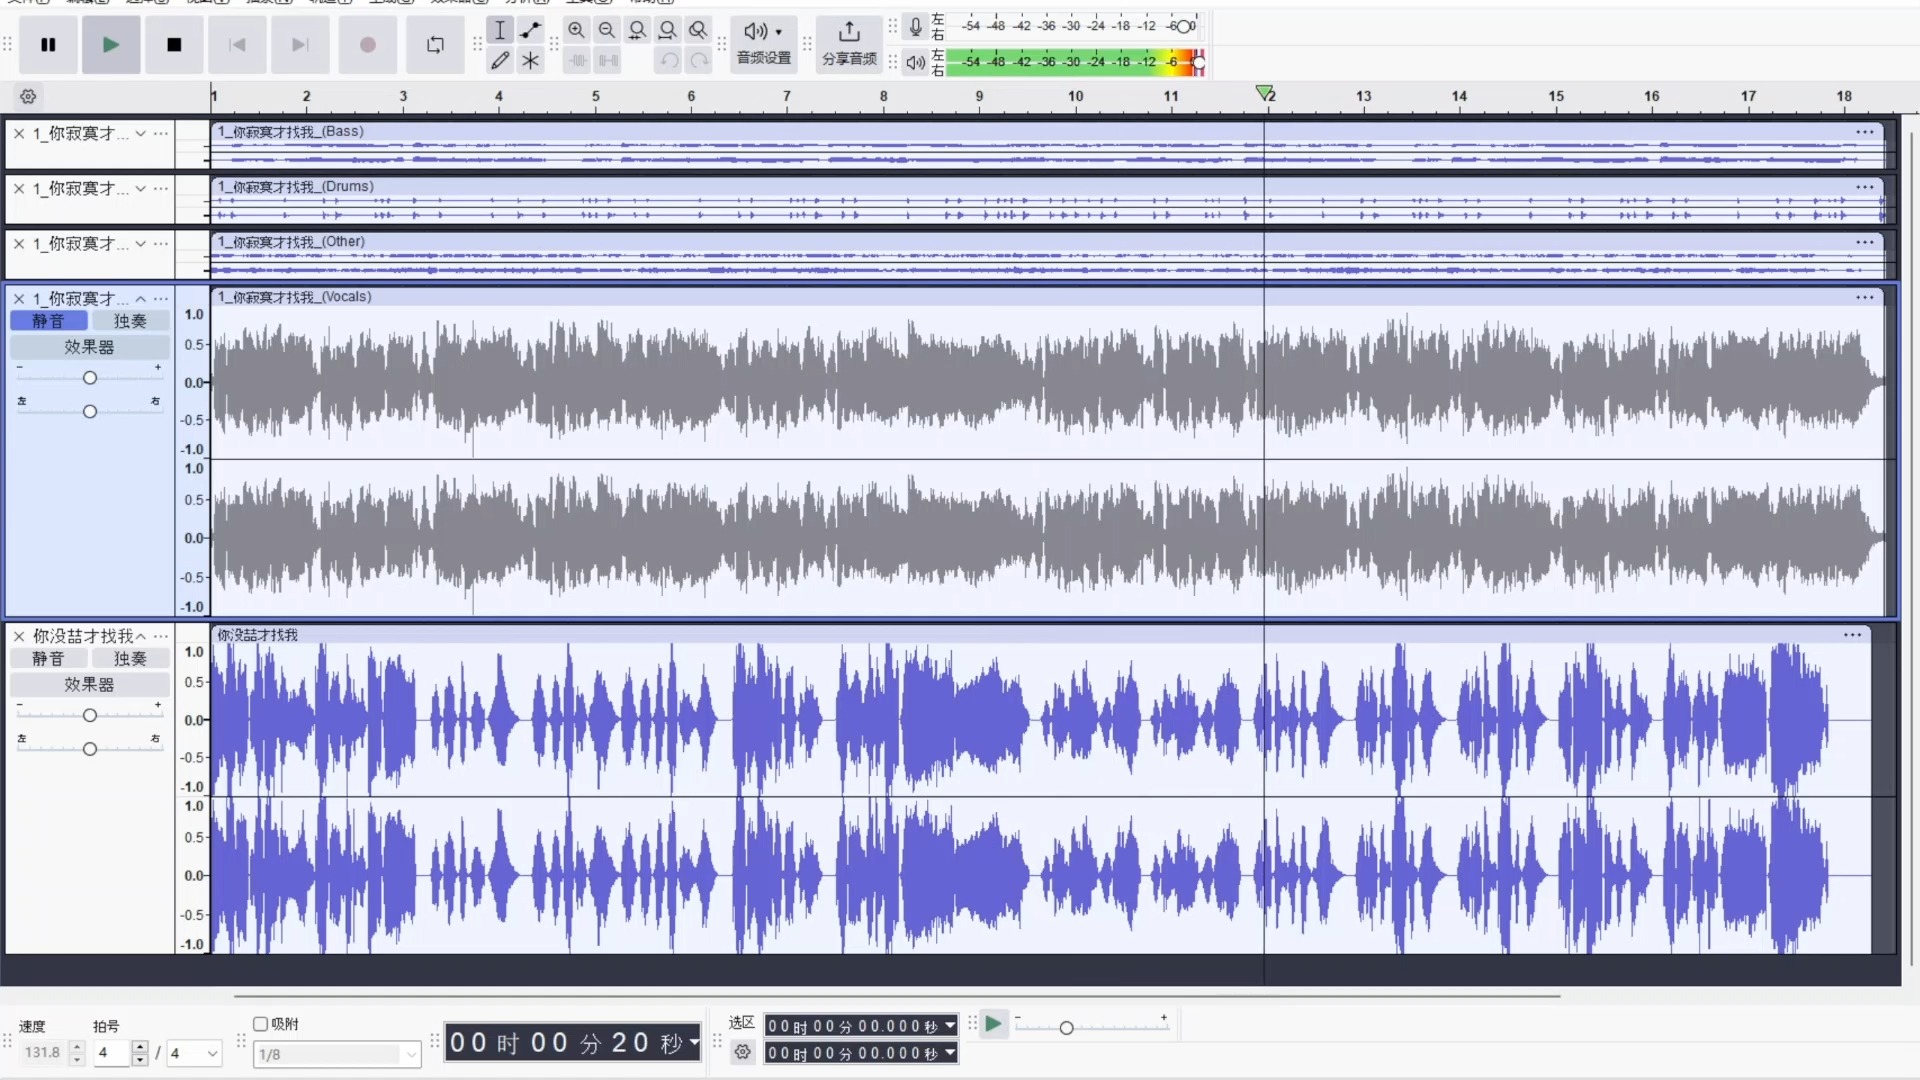The width and height of the screenshot is (1920, 1080).
Task: Collapse the Vocals track
Action: tap(141, 299)
